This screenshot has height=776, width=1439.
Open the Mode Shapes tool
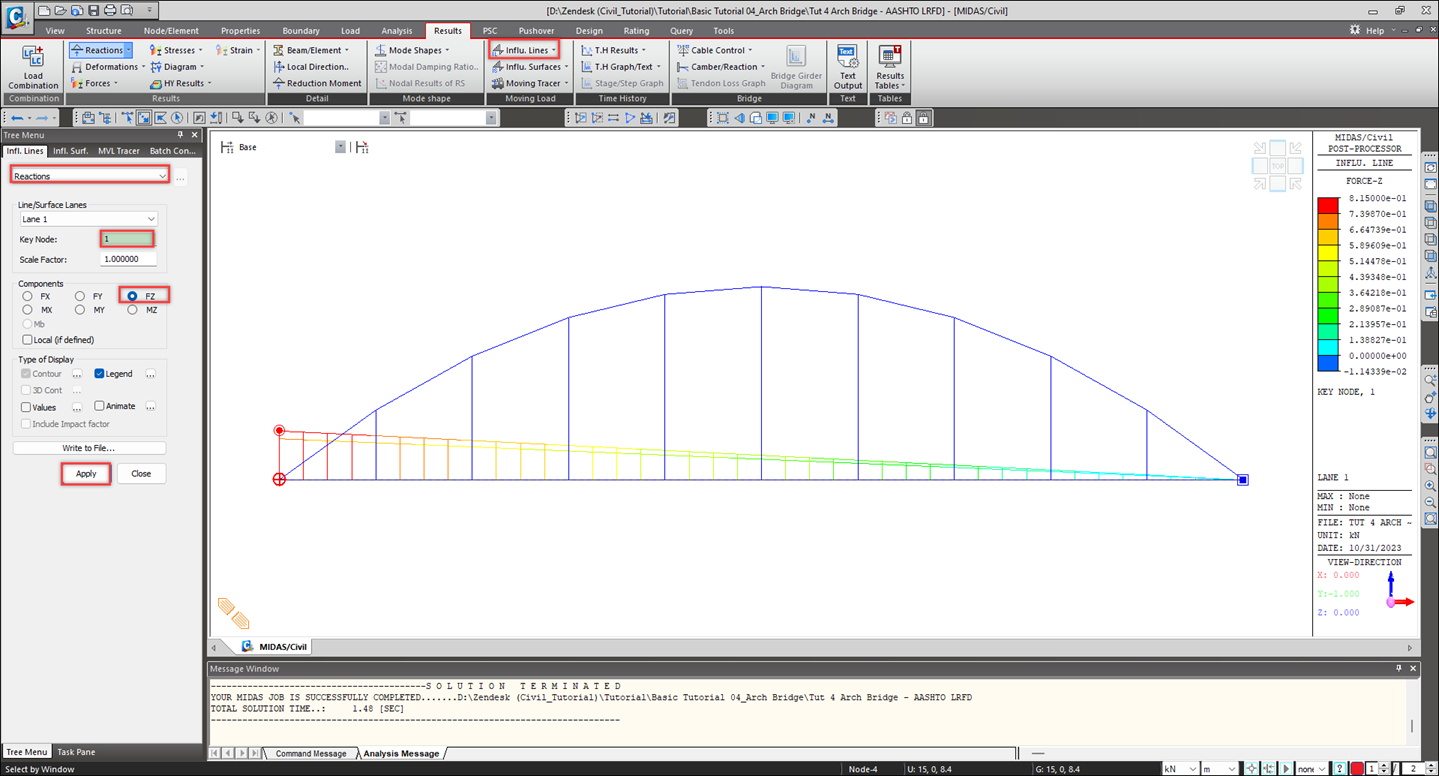pos(413,50)
